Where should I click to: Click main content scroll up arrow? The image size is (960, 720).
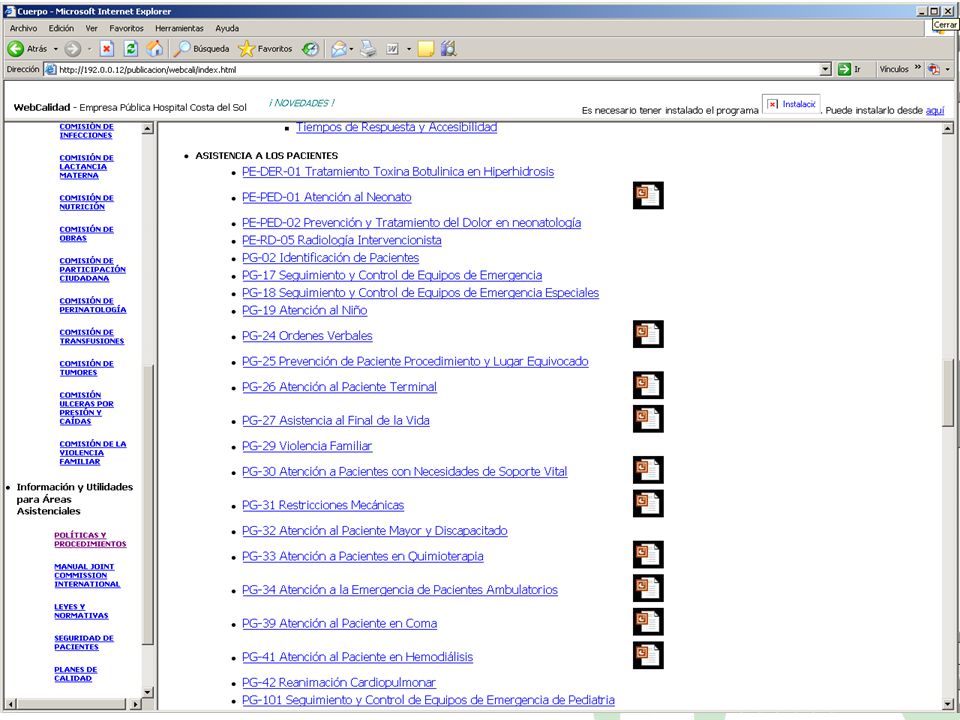pyautogui.click(x=948, y=128)
